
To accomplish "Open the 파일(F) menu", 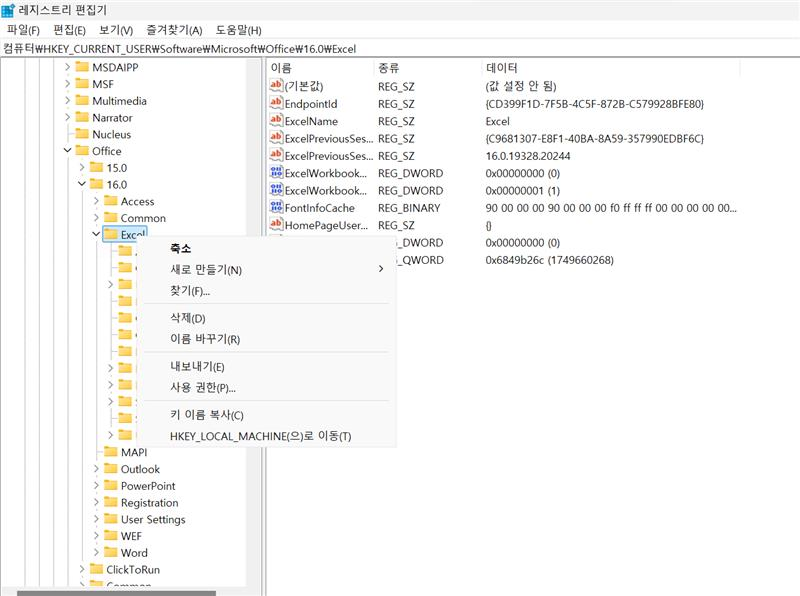I will pyautogui.click(x=23, y=30).
